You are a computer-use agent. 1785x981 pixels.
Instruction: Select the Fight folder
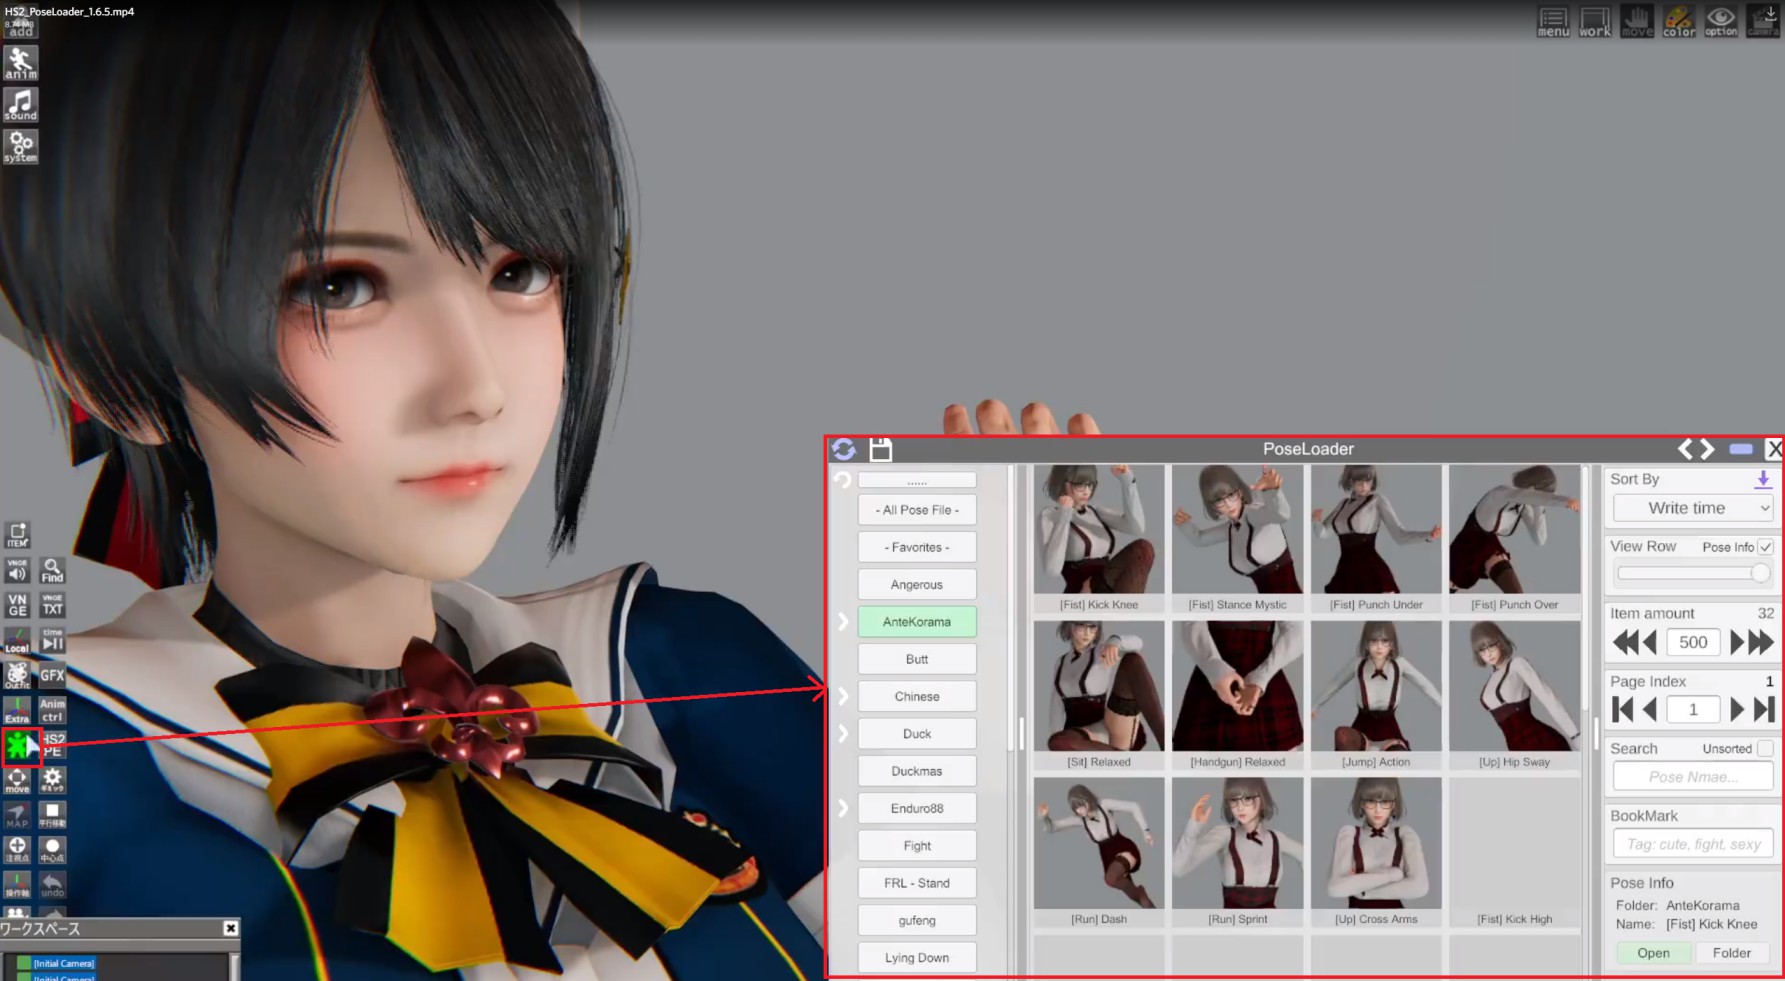click(917, 846)
